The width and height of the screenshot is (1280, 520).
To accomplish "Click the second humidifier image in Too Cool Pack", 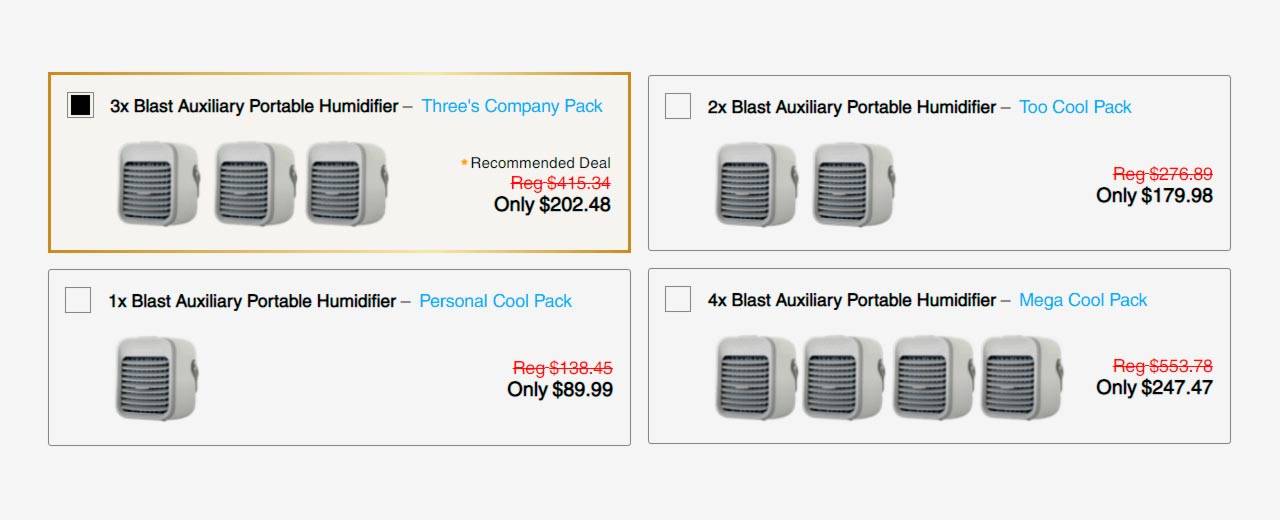I will 853,184.
